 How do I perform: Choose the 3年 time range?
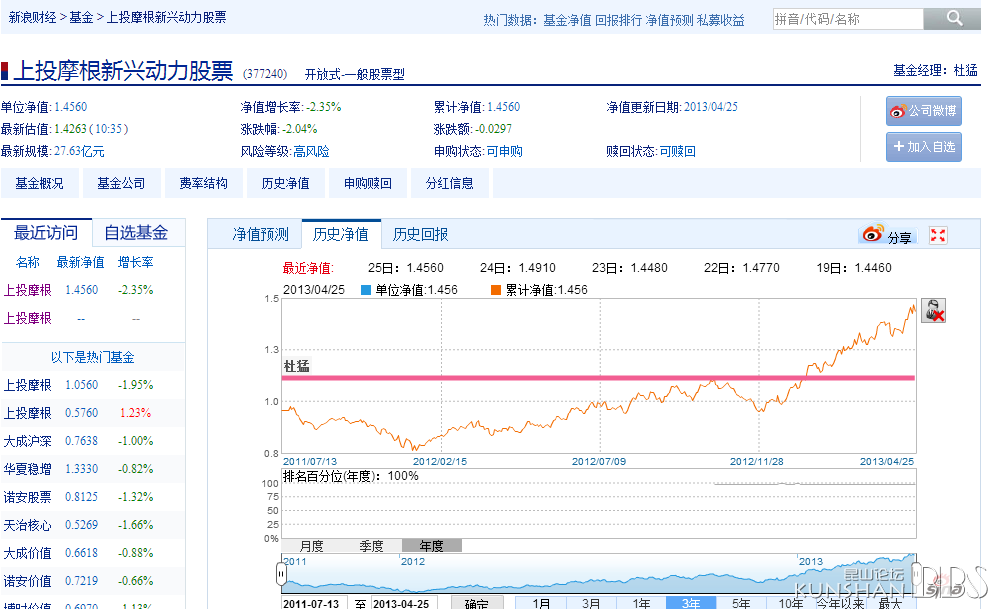[x=691, y=603]
